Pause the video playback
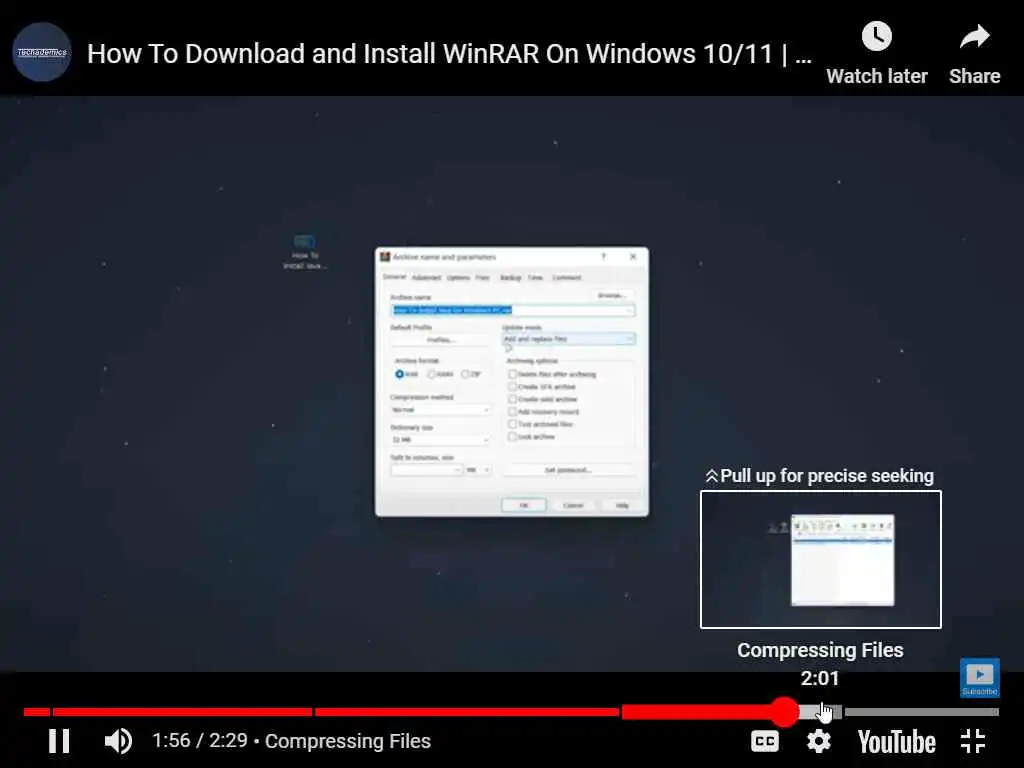The image size is (1024, 768). pos(59,741)
